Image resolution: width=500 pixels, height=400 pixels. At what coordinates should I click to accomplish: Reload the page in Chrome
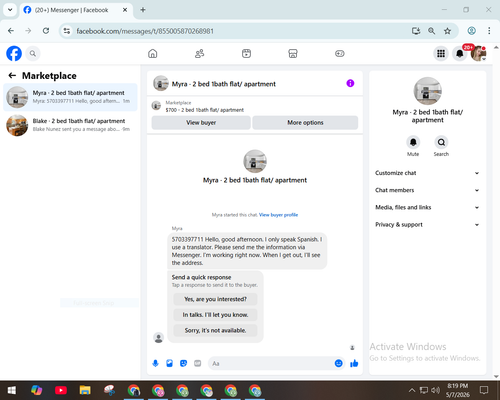46,31
